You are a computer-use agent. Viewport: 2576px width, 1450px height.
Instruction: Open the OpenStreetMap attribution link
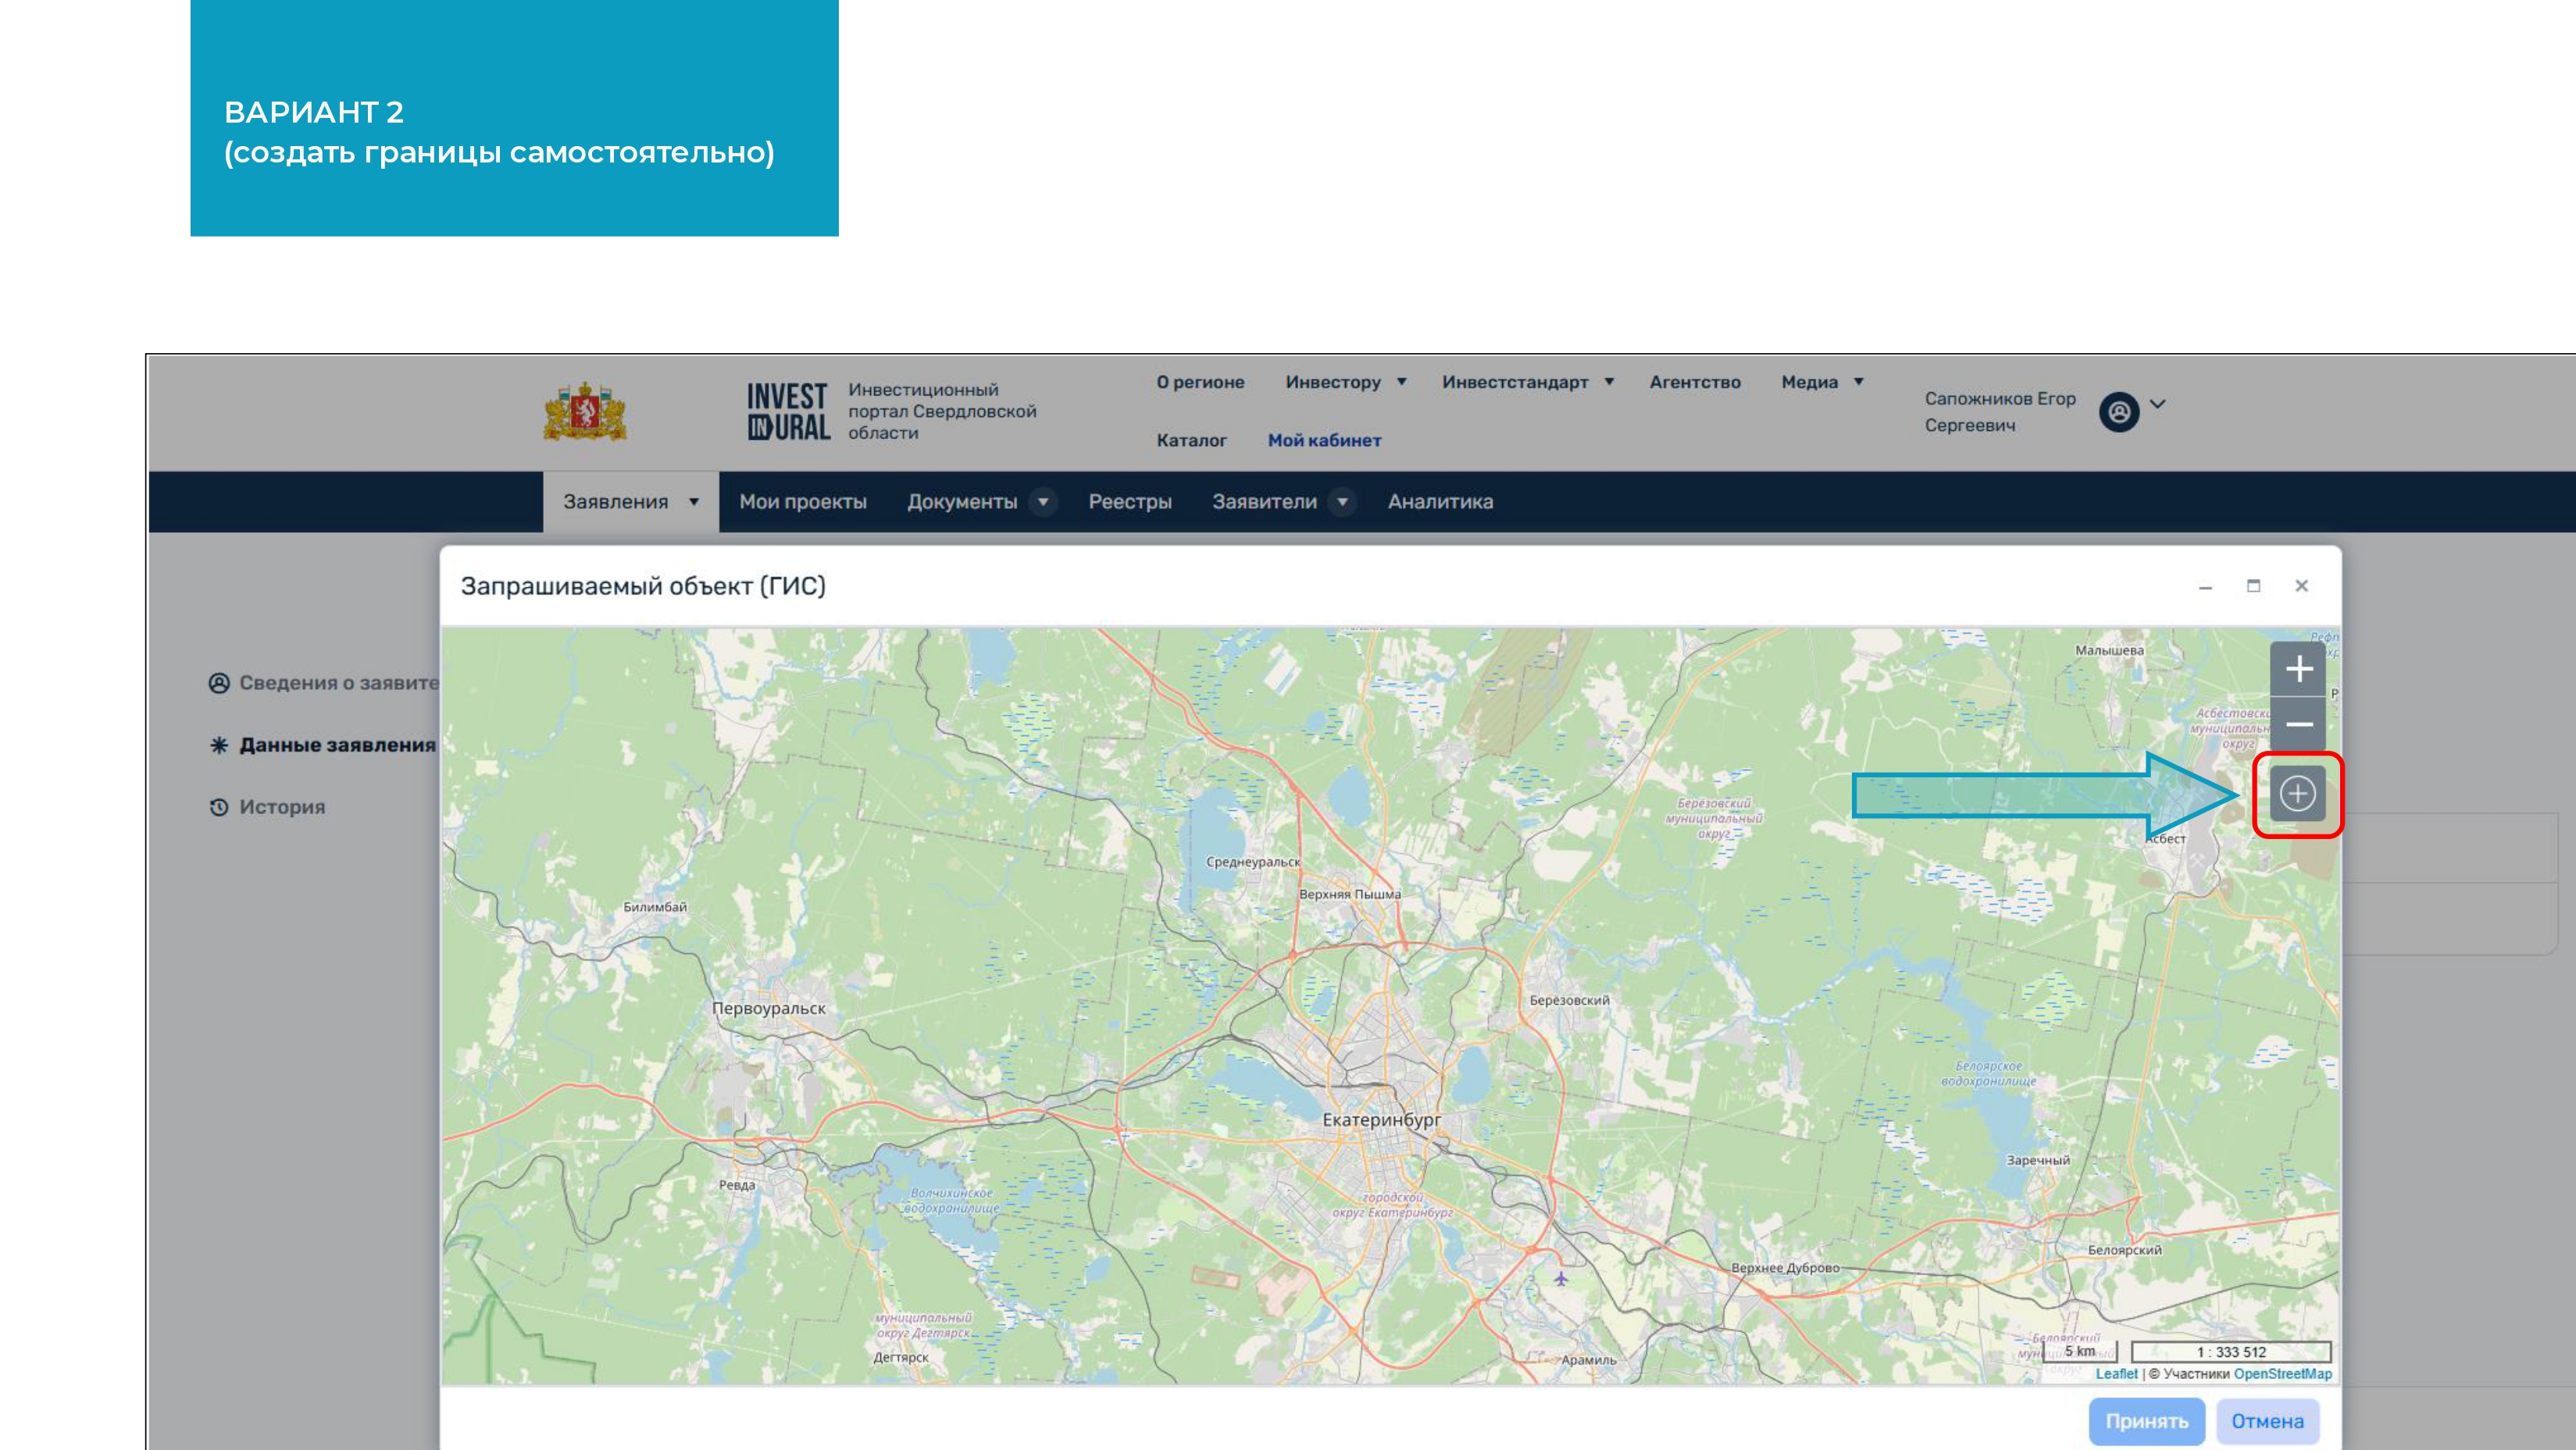(x=2282, y=1374)
